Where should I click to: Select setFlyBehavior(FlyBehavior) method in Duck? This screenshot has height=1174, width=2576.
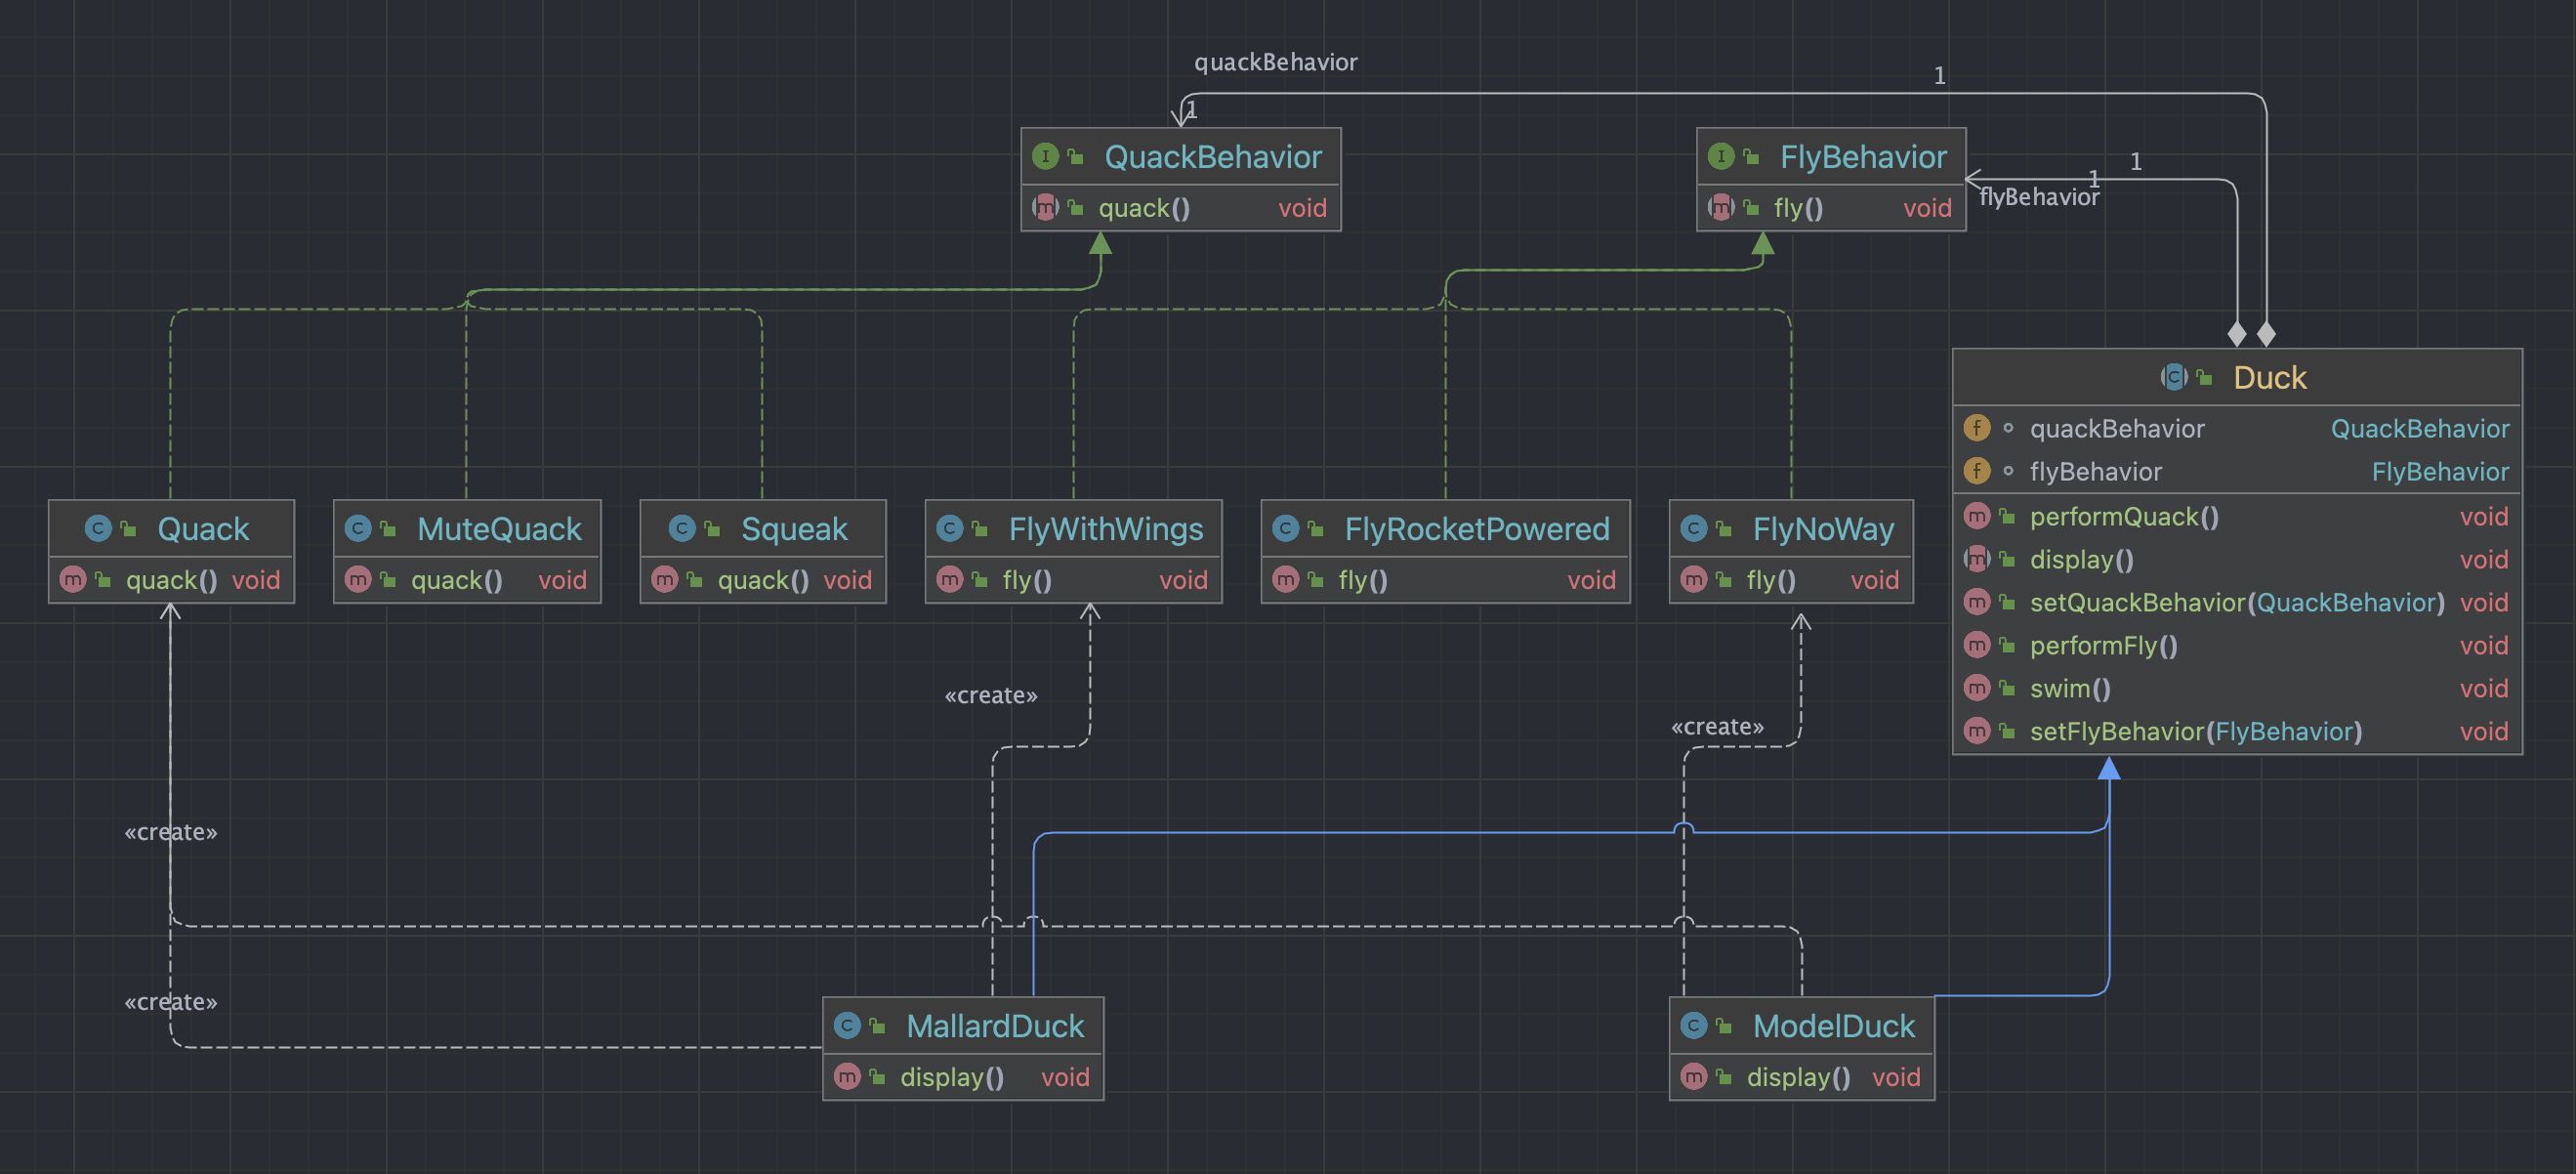coord(2194,731)
